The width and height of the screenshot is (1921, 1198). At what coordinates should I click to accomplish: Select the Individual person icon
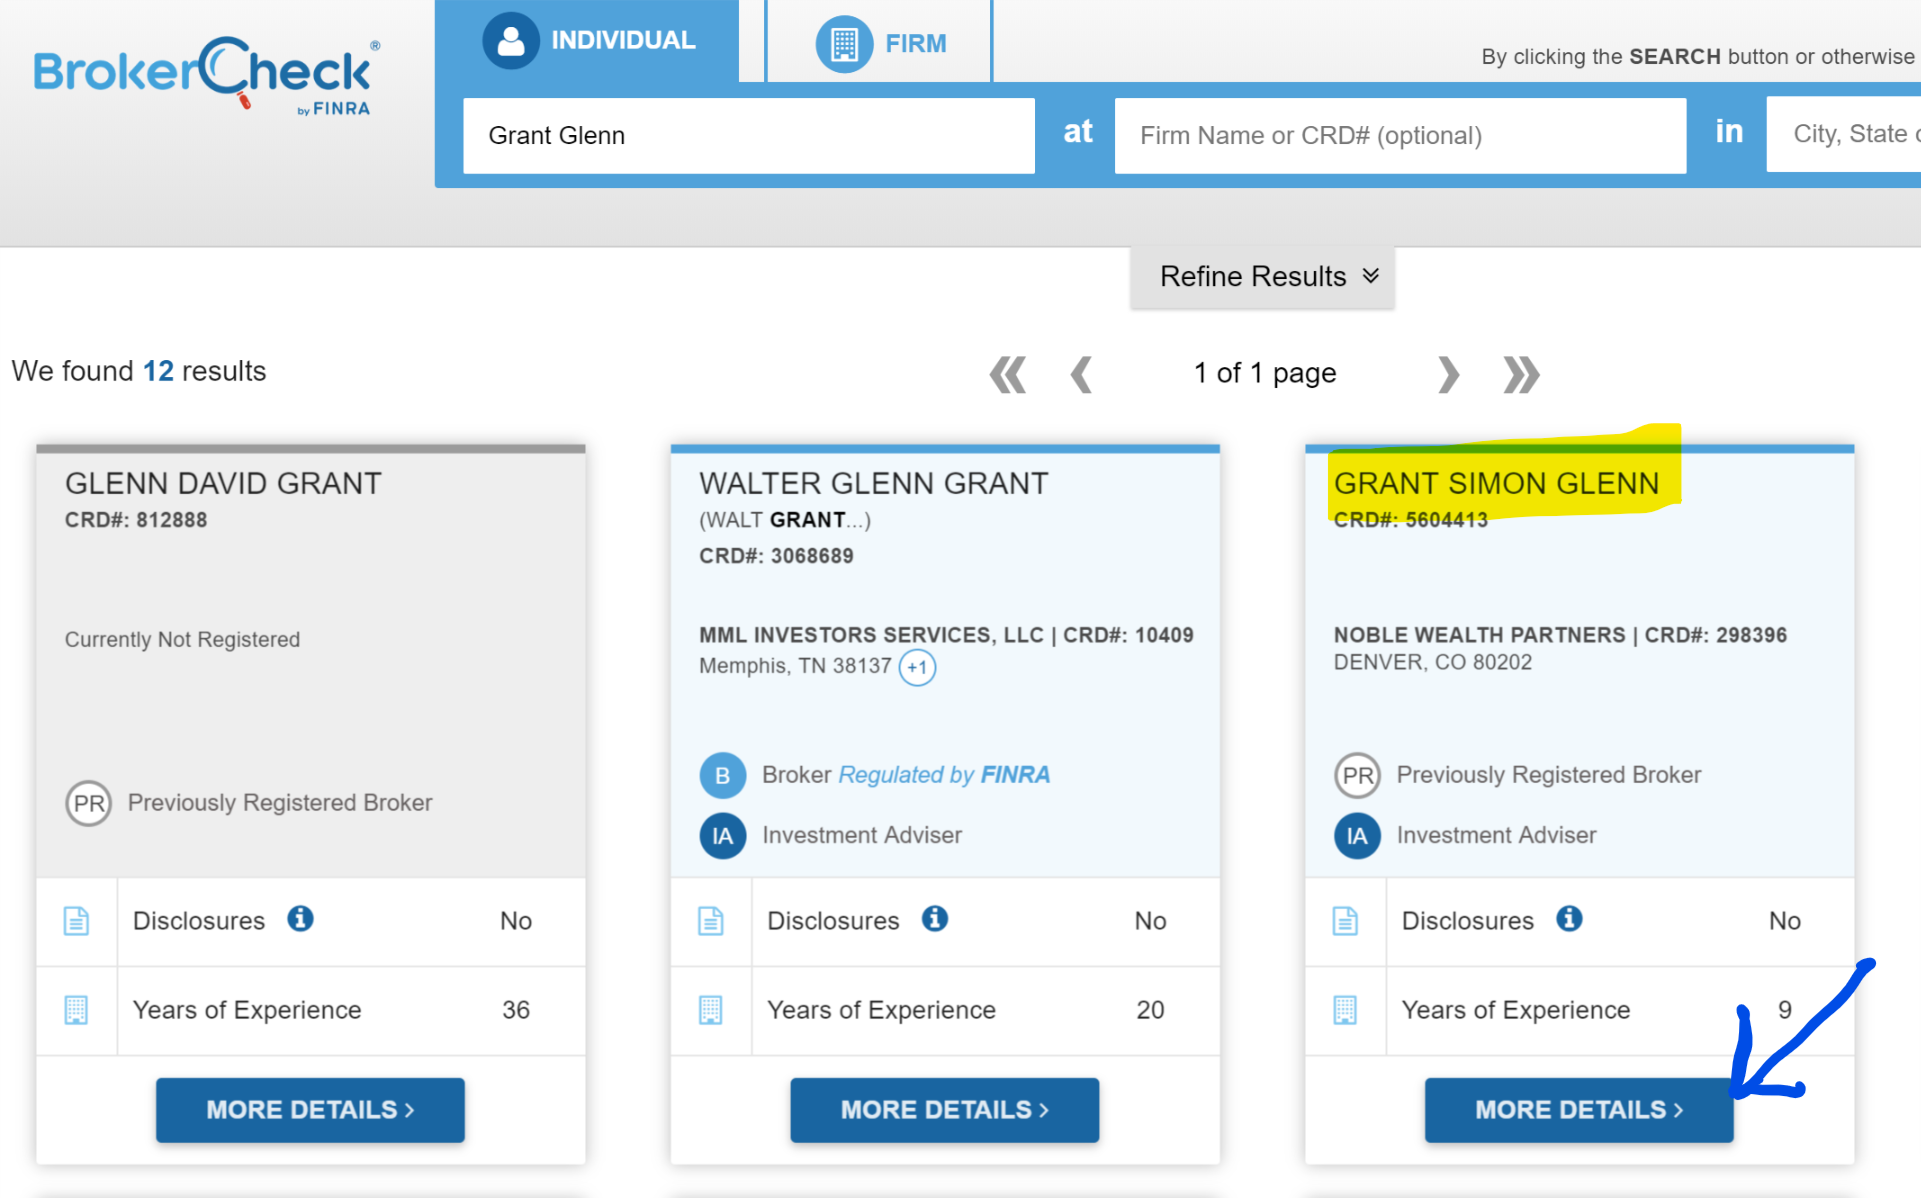click(511, 40)
